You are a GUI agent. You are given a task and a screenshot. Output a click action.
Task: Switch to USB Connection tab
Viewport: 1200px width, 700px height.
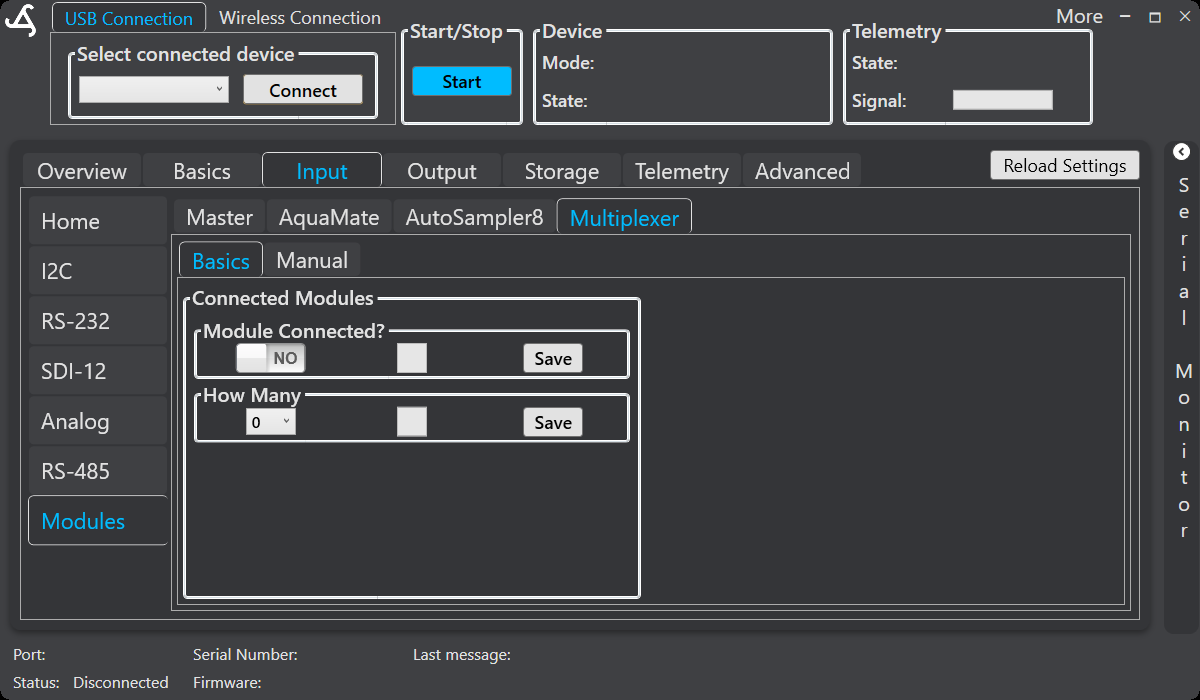click(129, 18)
